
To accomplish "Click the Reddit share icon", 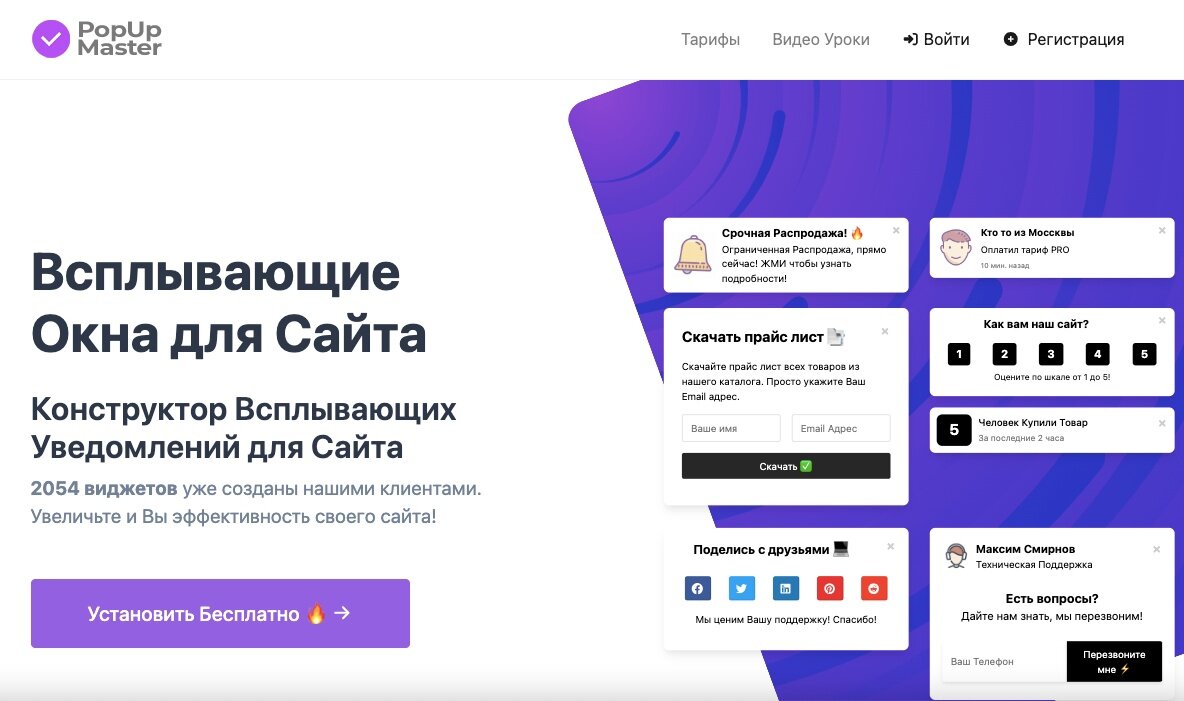I will click(874, 588).
